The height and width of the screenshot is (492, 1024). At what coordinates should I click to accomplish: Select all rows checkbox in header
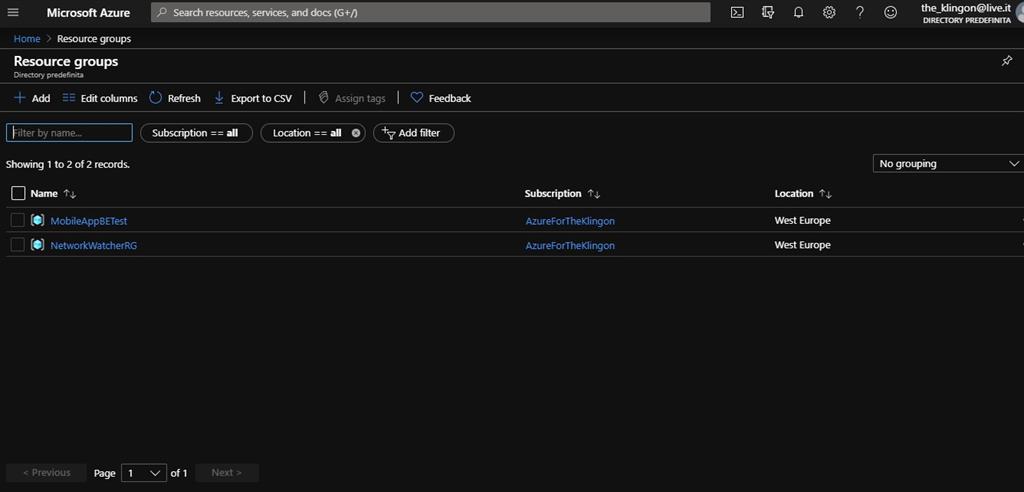click(x=18, y=193)
